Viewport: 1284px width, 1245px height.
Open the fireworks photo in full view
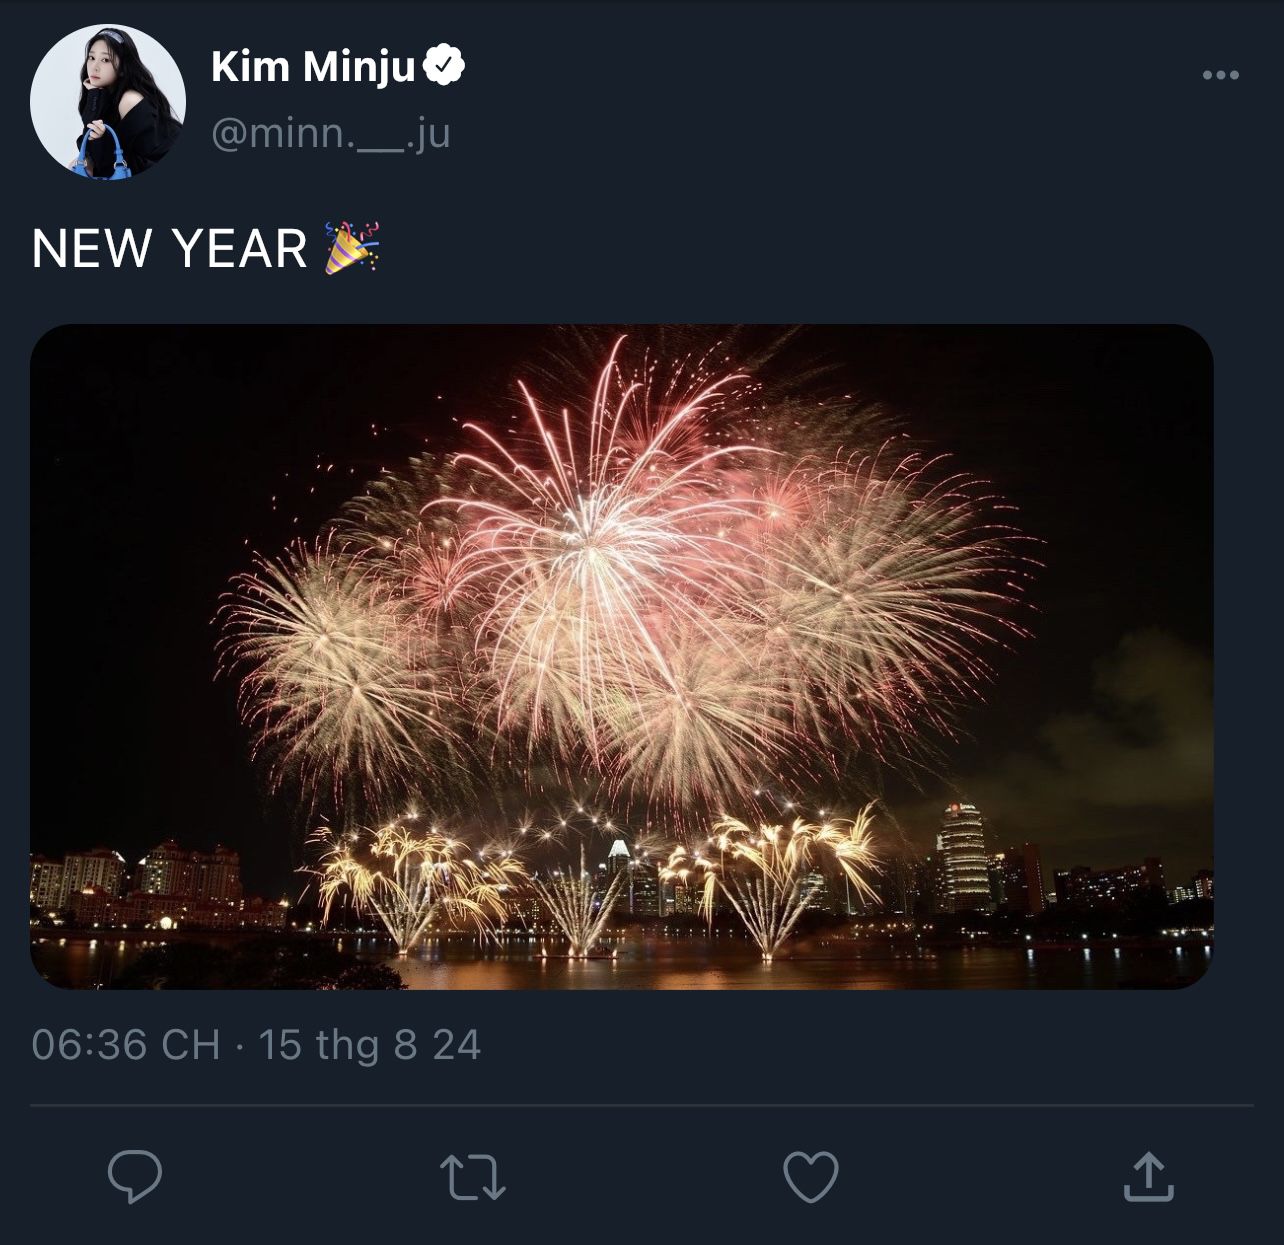(x=621, y=656)
